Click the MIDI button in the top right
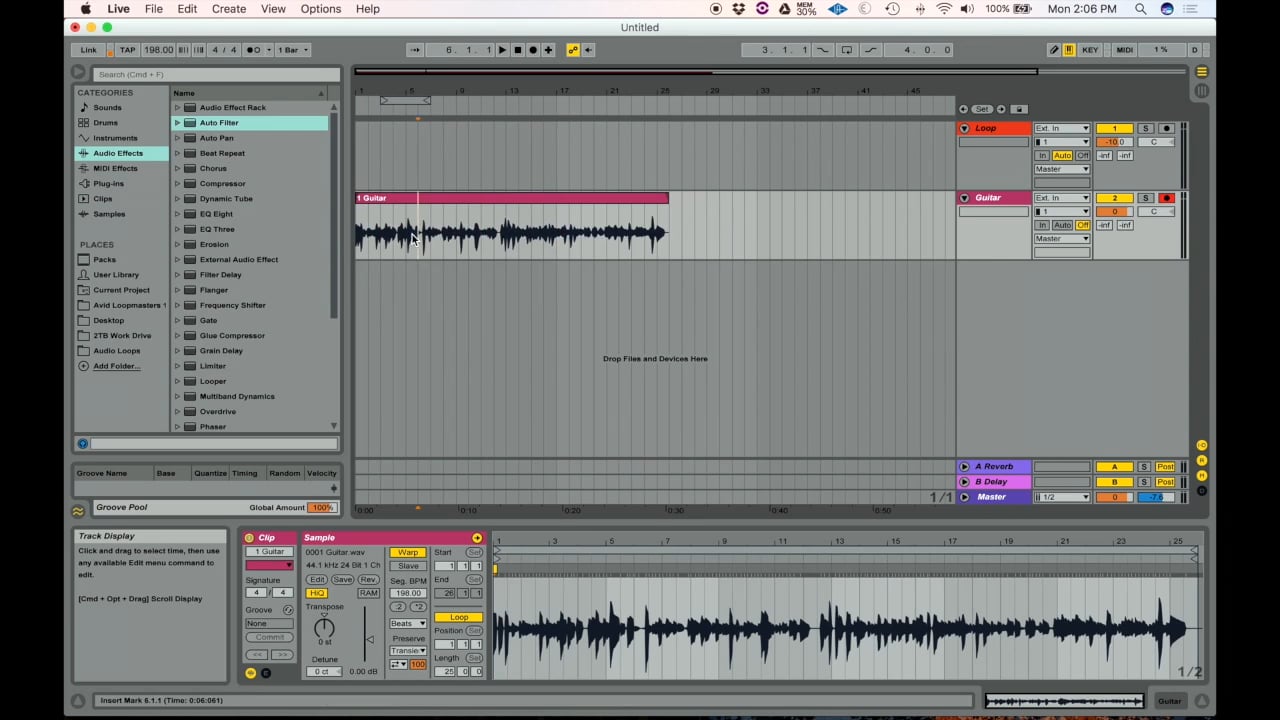Viewport: 1280px width, 720px height. pyautogui.click(x=1124, y=49)
